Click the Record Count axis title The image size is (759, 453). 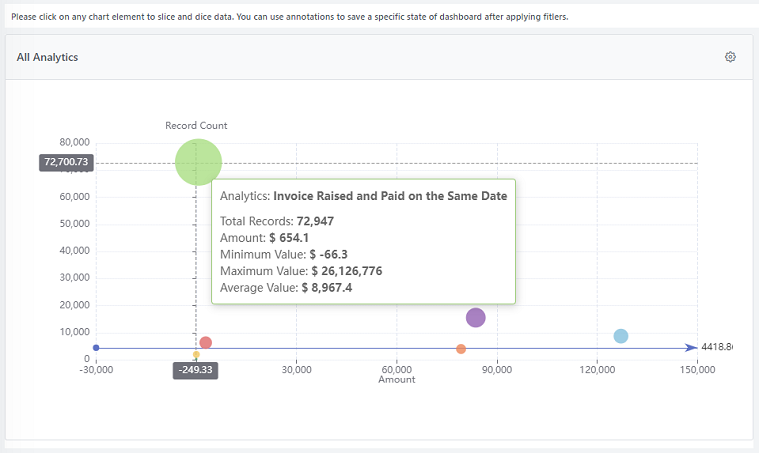[196, 125]
